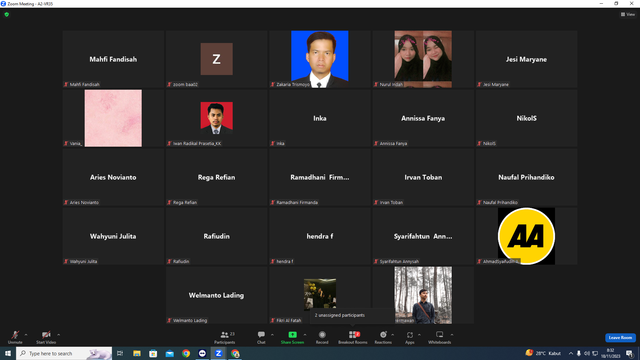
Task: Click the Irvan Toban participant name
Action: (423, 177)
